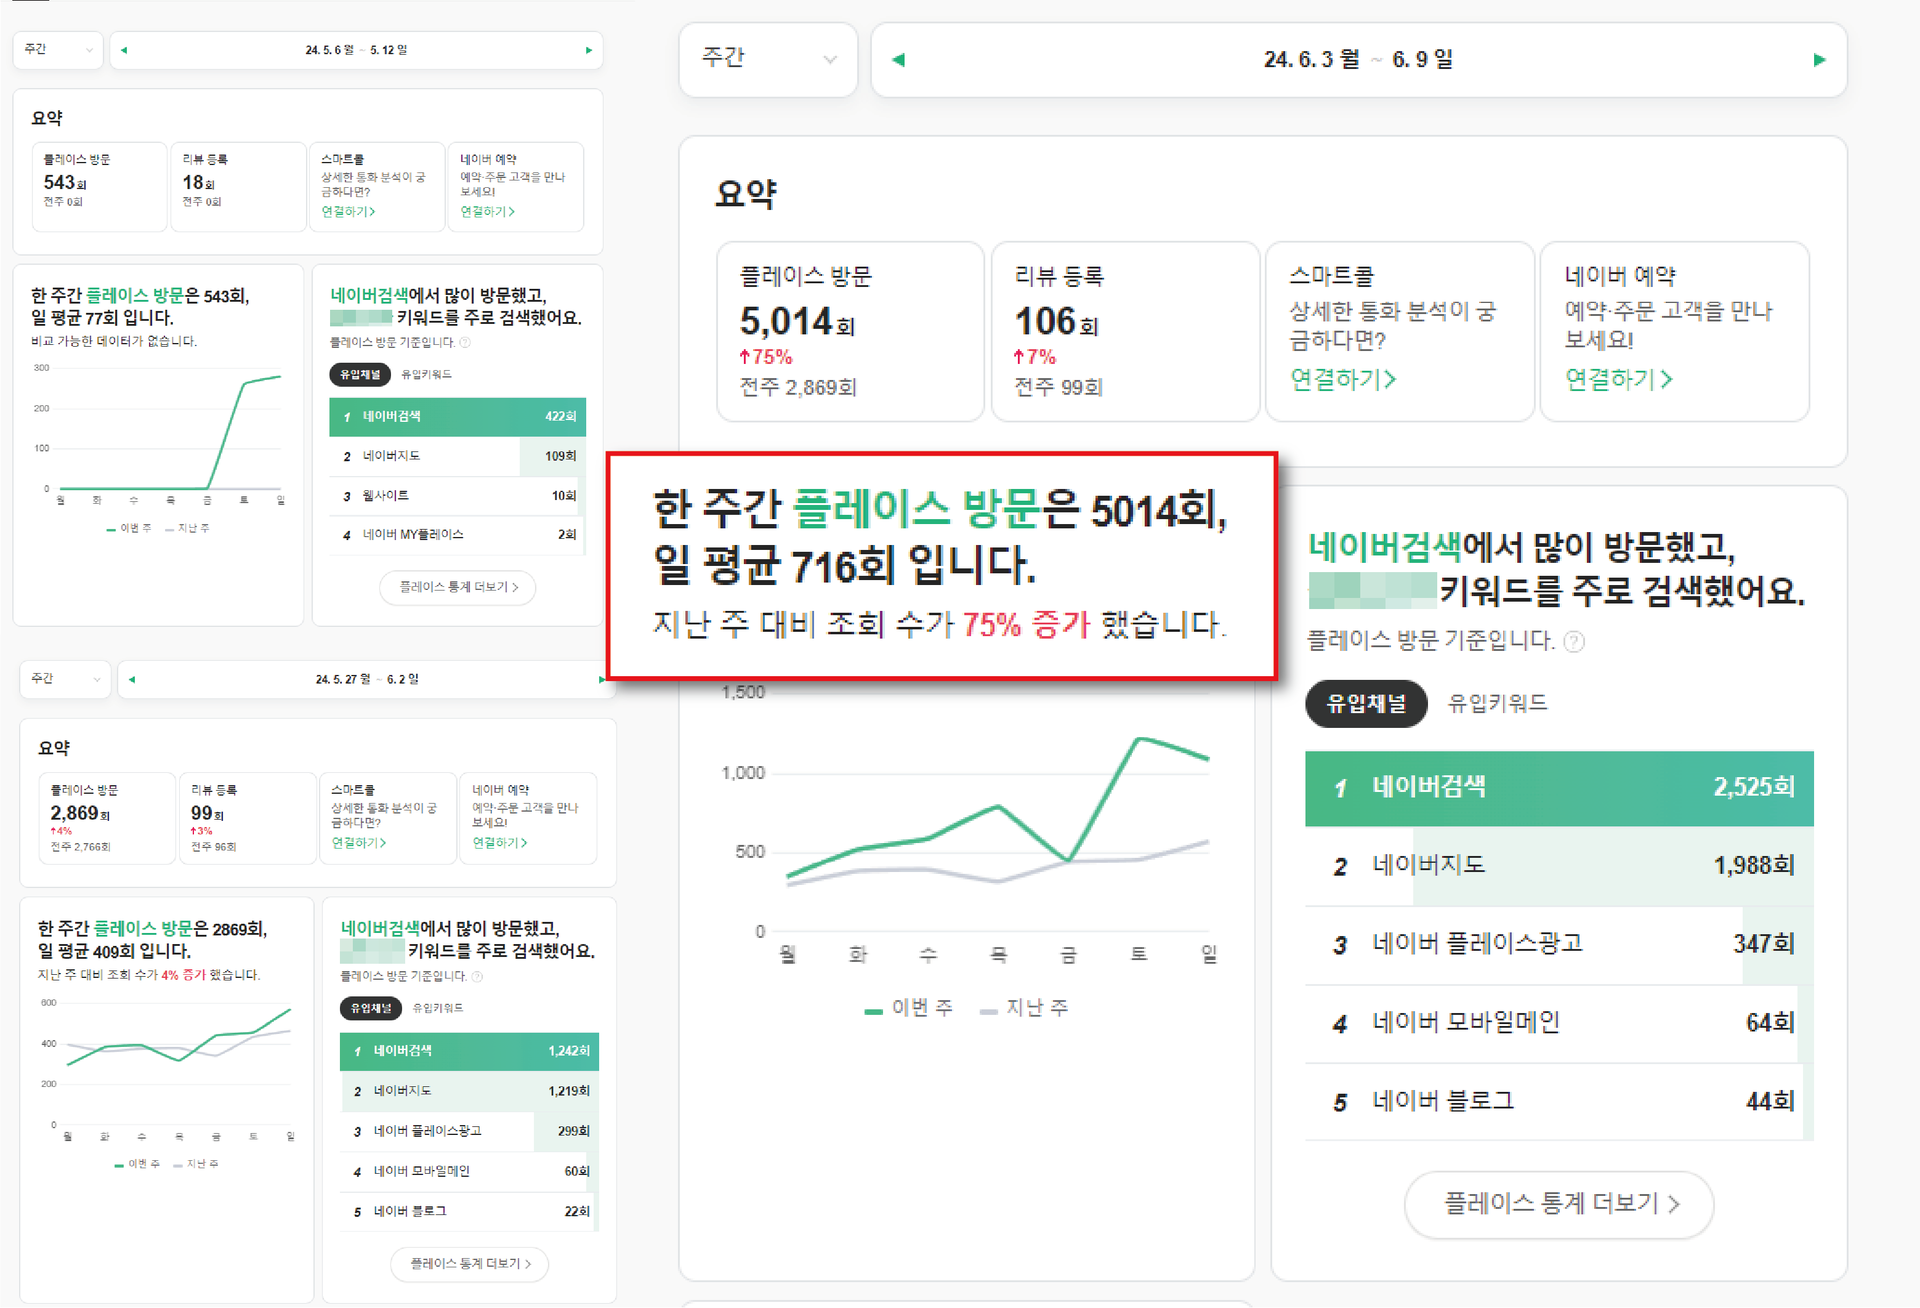This screenshot has width=1920, height=1308.
Task: Click help icon next to 플레이스 방문 기준입니다 (large panel)
Action: [1574, 642]
